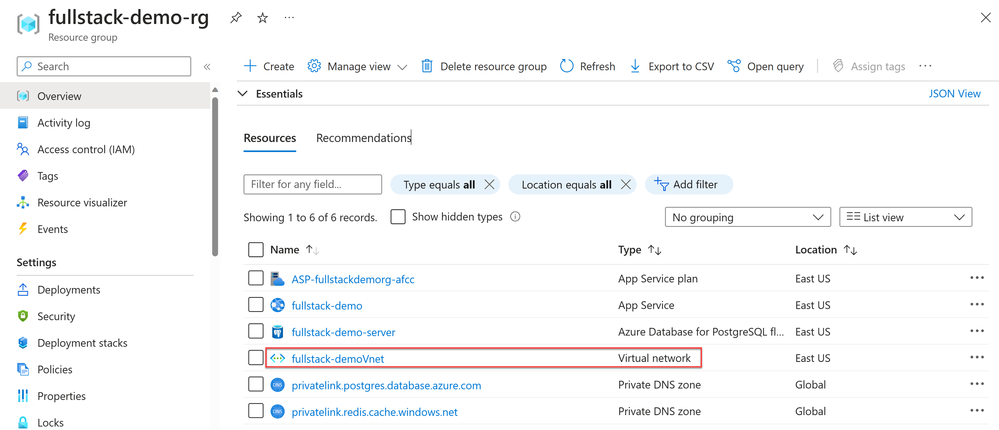Show info tooltip for hidden types
Image resolution: width=999 pixels, height=430 pixels.
(x=515, y=217)
